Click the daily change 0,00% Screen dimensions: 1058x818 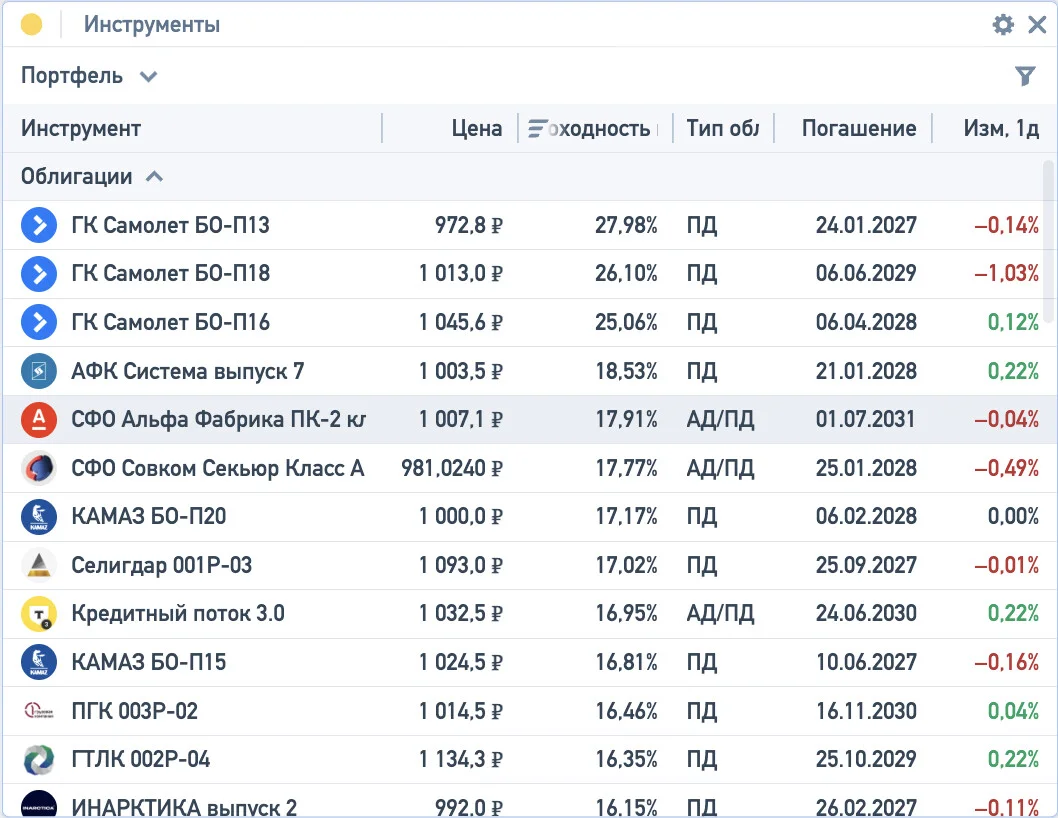pyautogui.click(x=1013, y=516)
